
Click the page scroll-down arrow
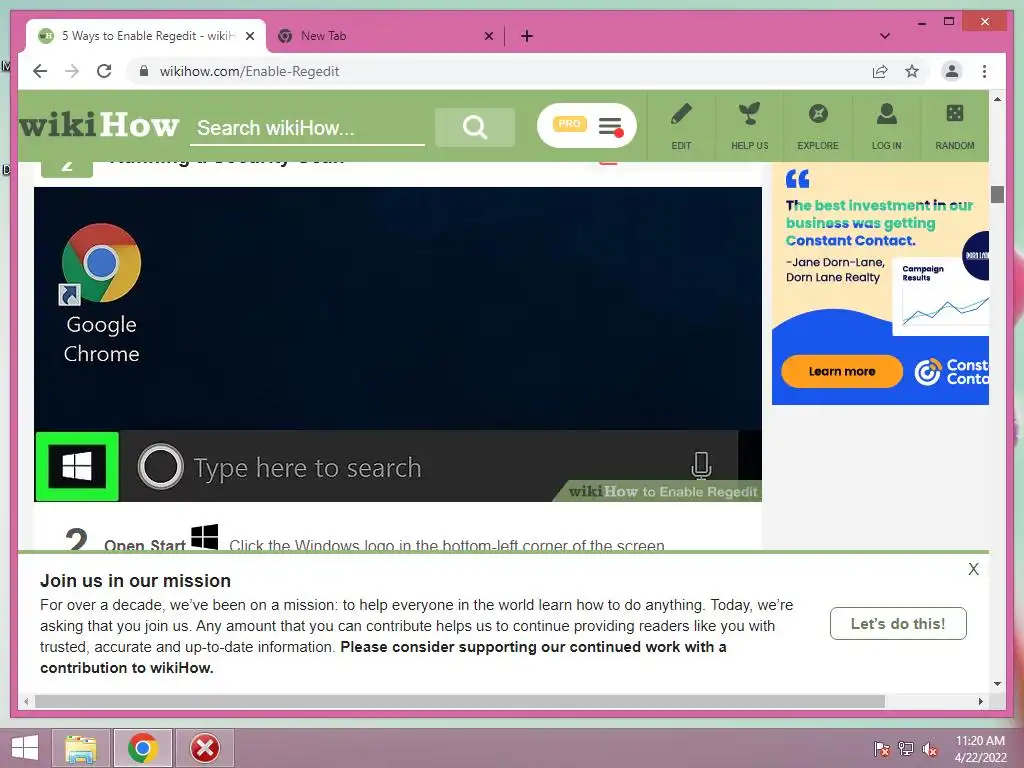(997, 684)
